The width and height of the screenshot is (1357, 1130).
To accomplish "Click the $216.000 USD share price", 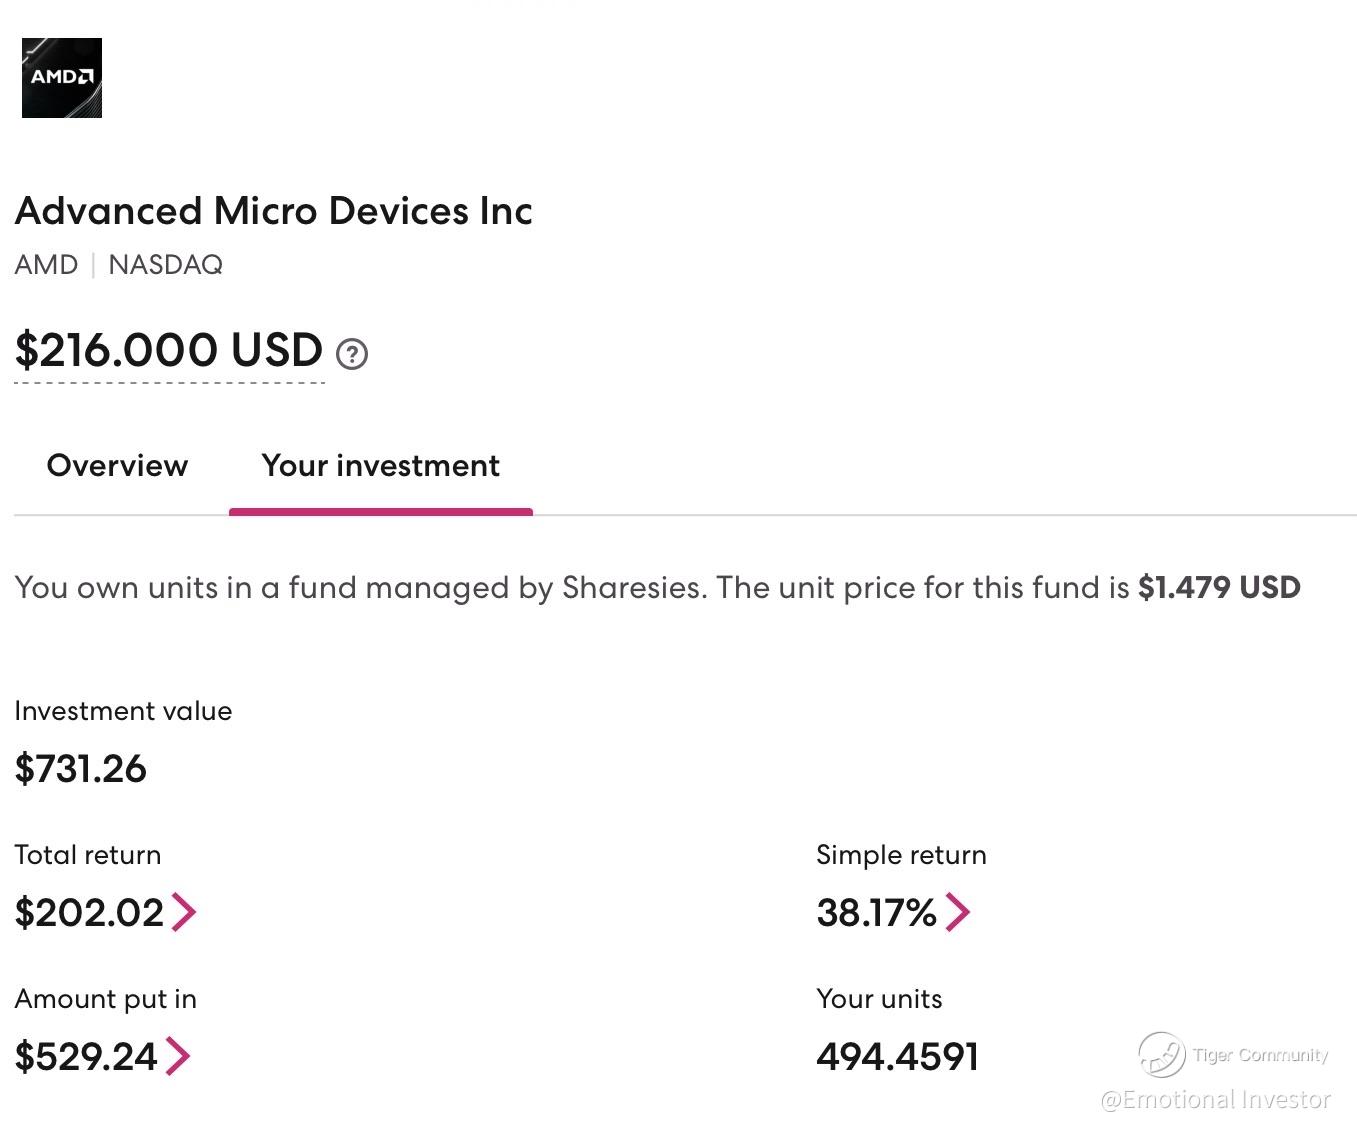I will (169, 350).
